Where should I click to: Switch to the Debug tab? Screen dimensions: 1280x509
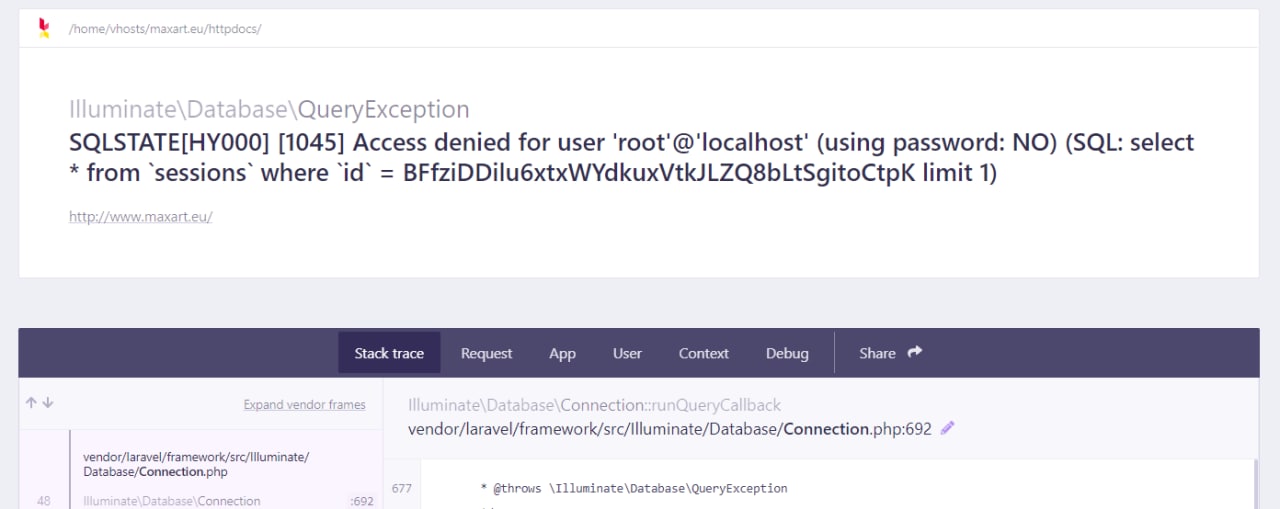click(787, 353)
